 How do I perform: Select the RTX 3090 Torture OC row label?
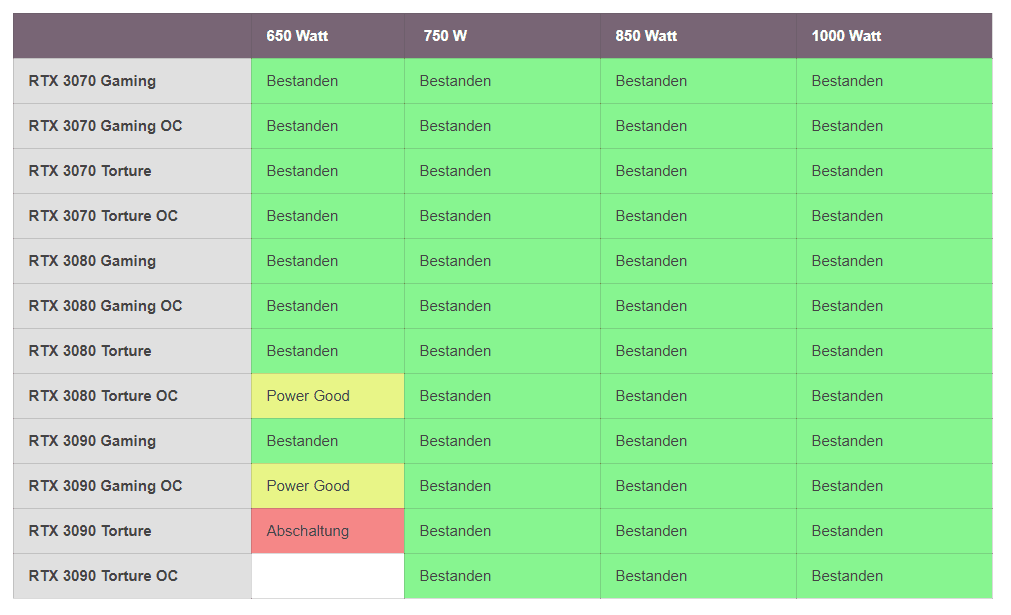103,576
